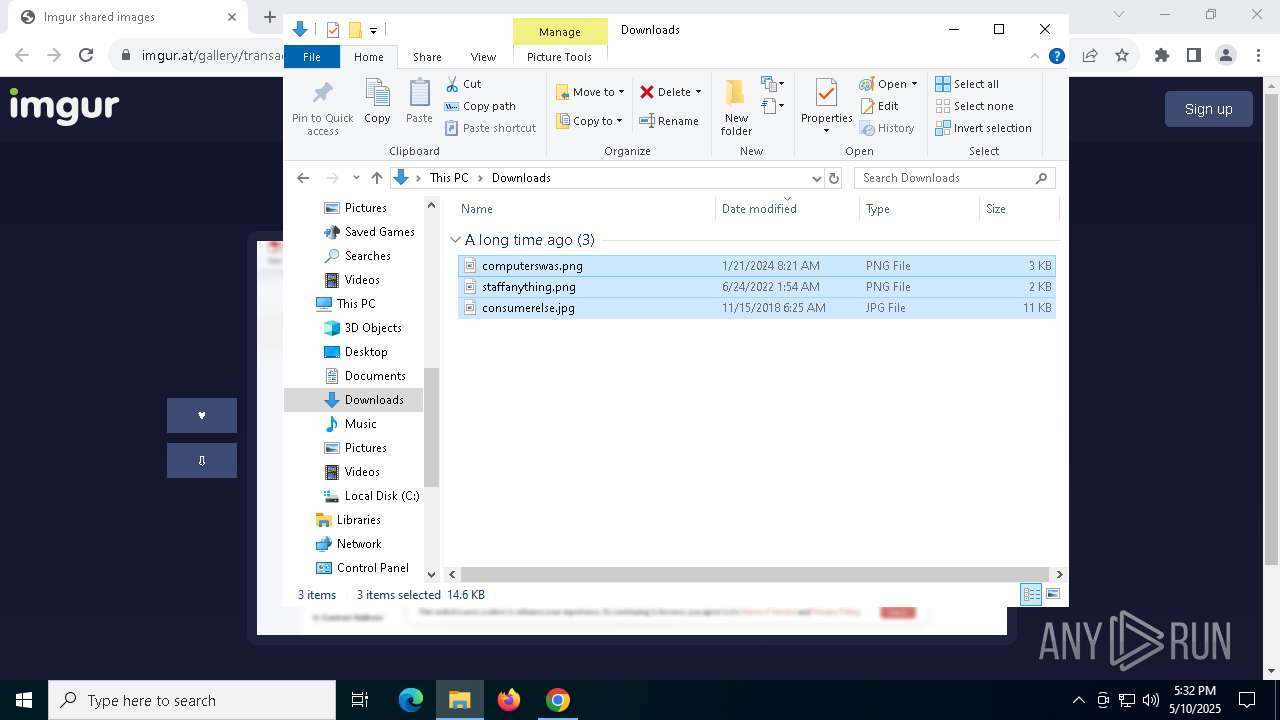Switch to the Home ribbon tab
Image resolution: width=1280 pixels, height=720 pixels.
368,57
